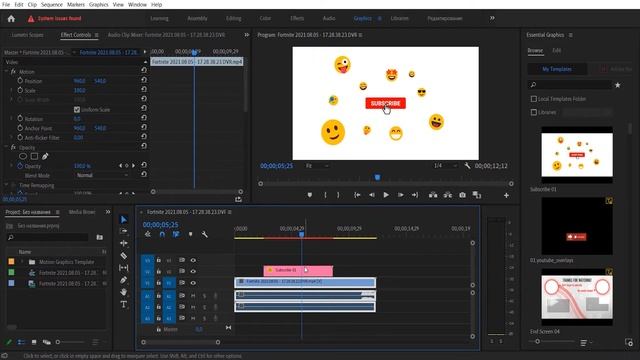Screen dimensions: 640x360
Task: Toggle Rotation animation stopwatch
Action: coord(20,119)
